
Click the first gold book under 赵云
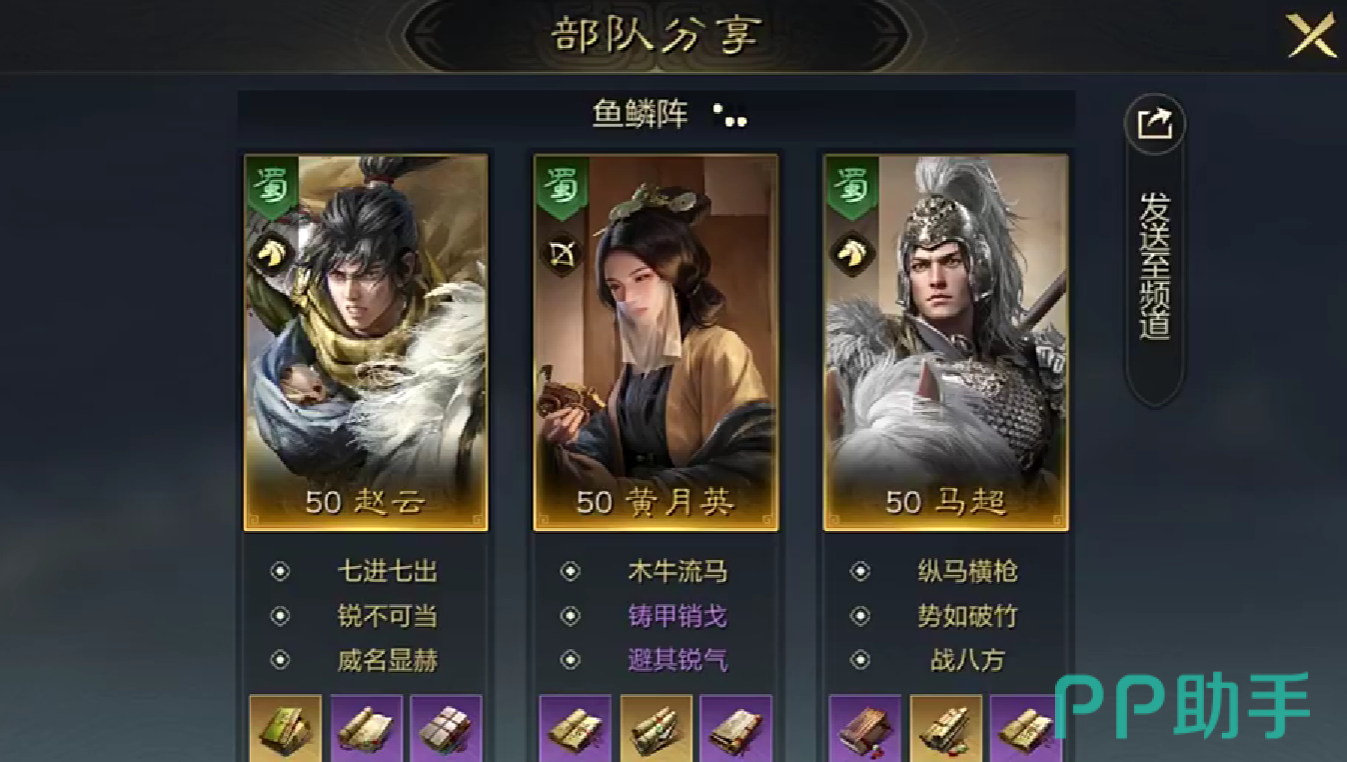(x=285, y=729)
